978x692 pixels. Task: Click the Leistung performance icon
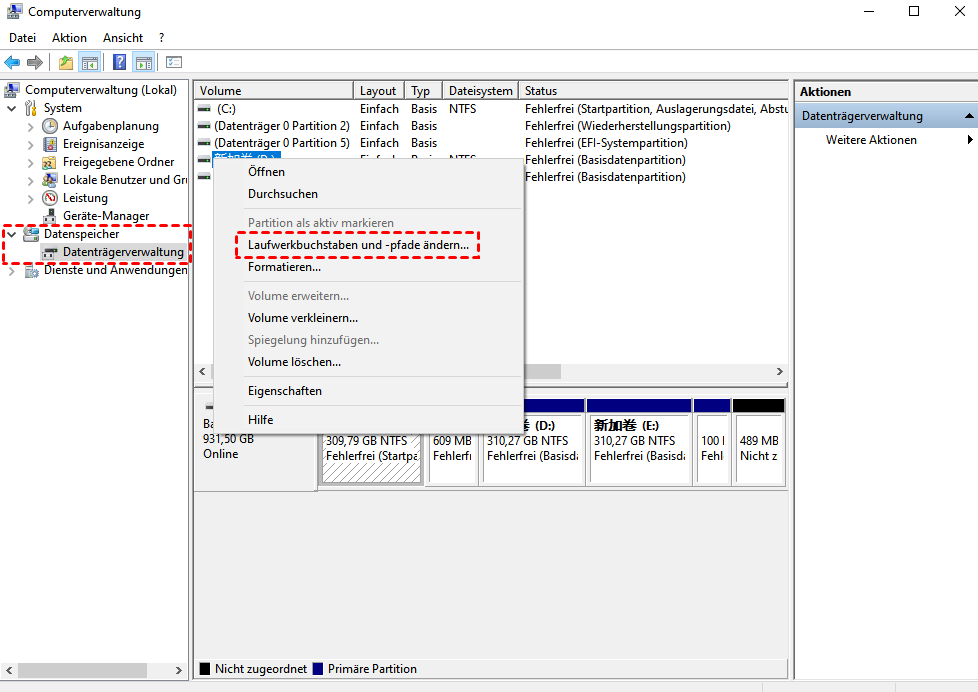[50, 198]
